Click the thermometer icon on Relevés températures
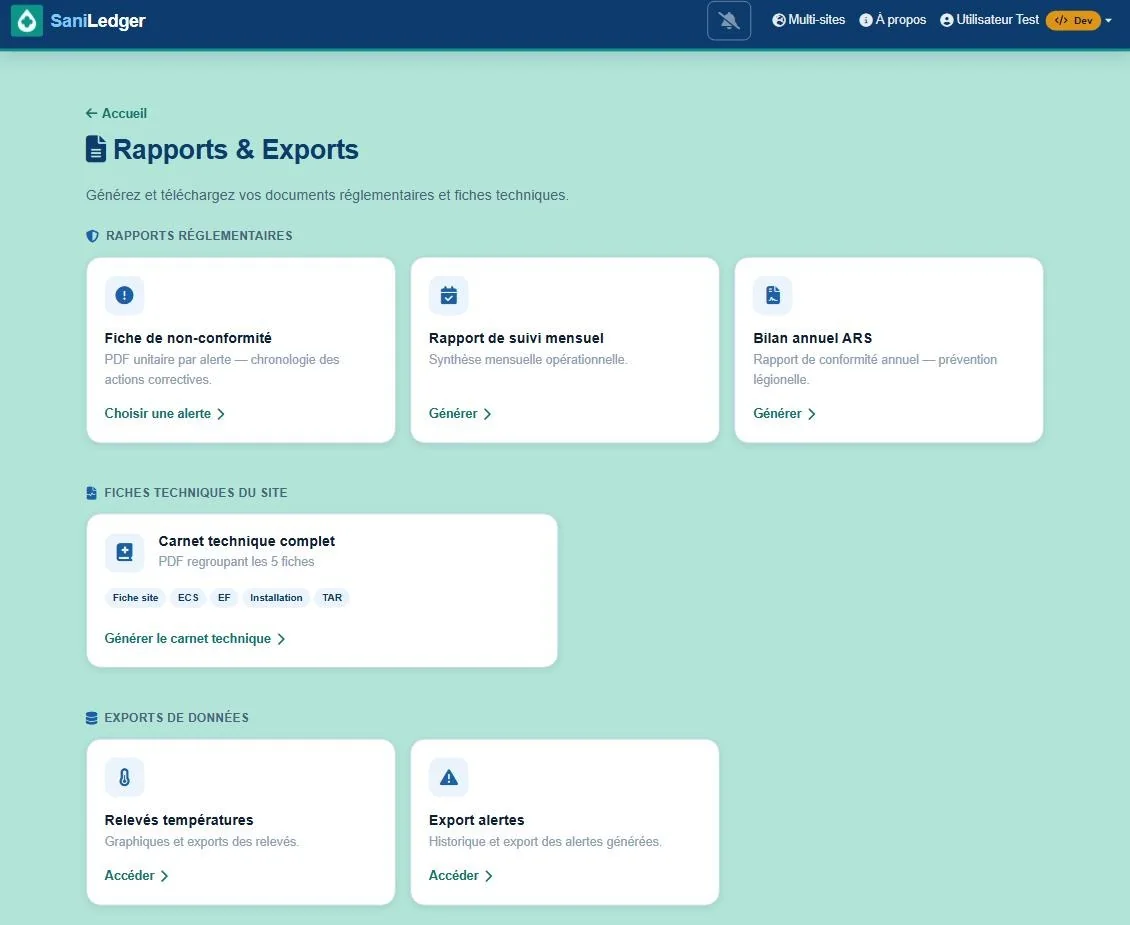The image size is (1130, 925). [124, 777]
